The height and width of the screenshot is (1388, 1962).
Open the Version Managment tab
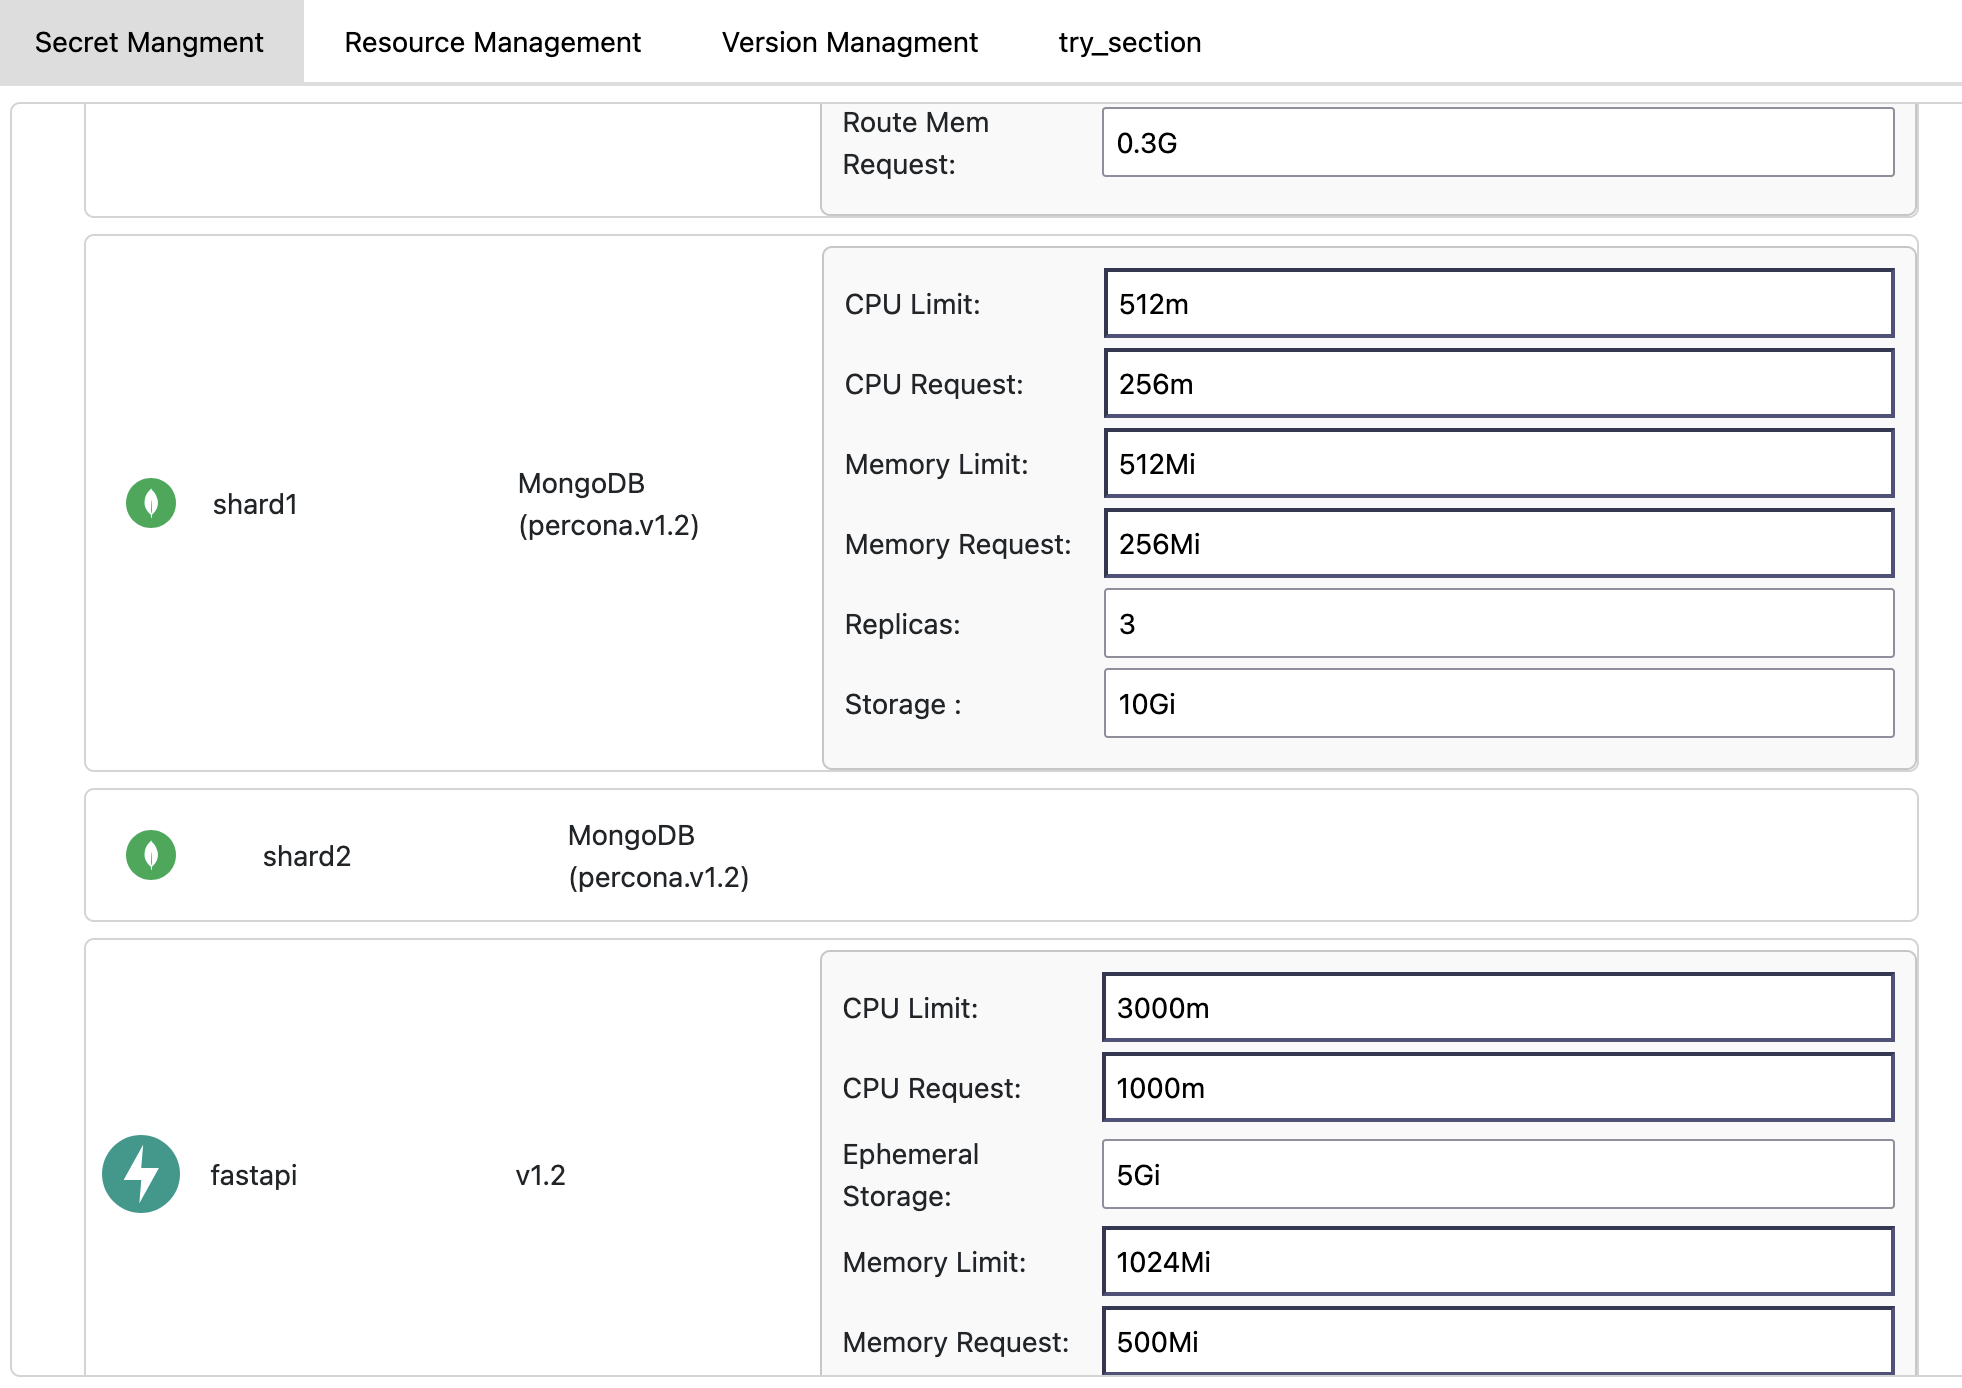click(x=849, y=42)
